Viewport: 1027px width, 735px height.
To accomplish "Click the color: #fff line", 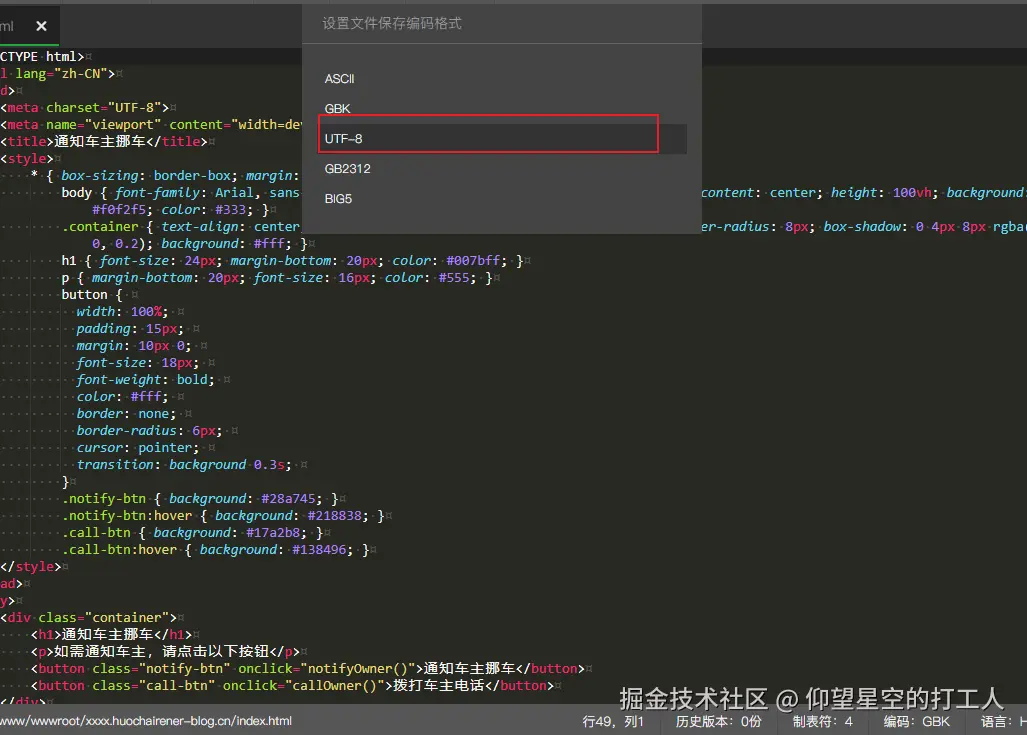I will pos(122,397).
